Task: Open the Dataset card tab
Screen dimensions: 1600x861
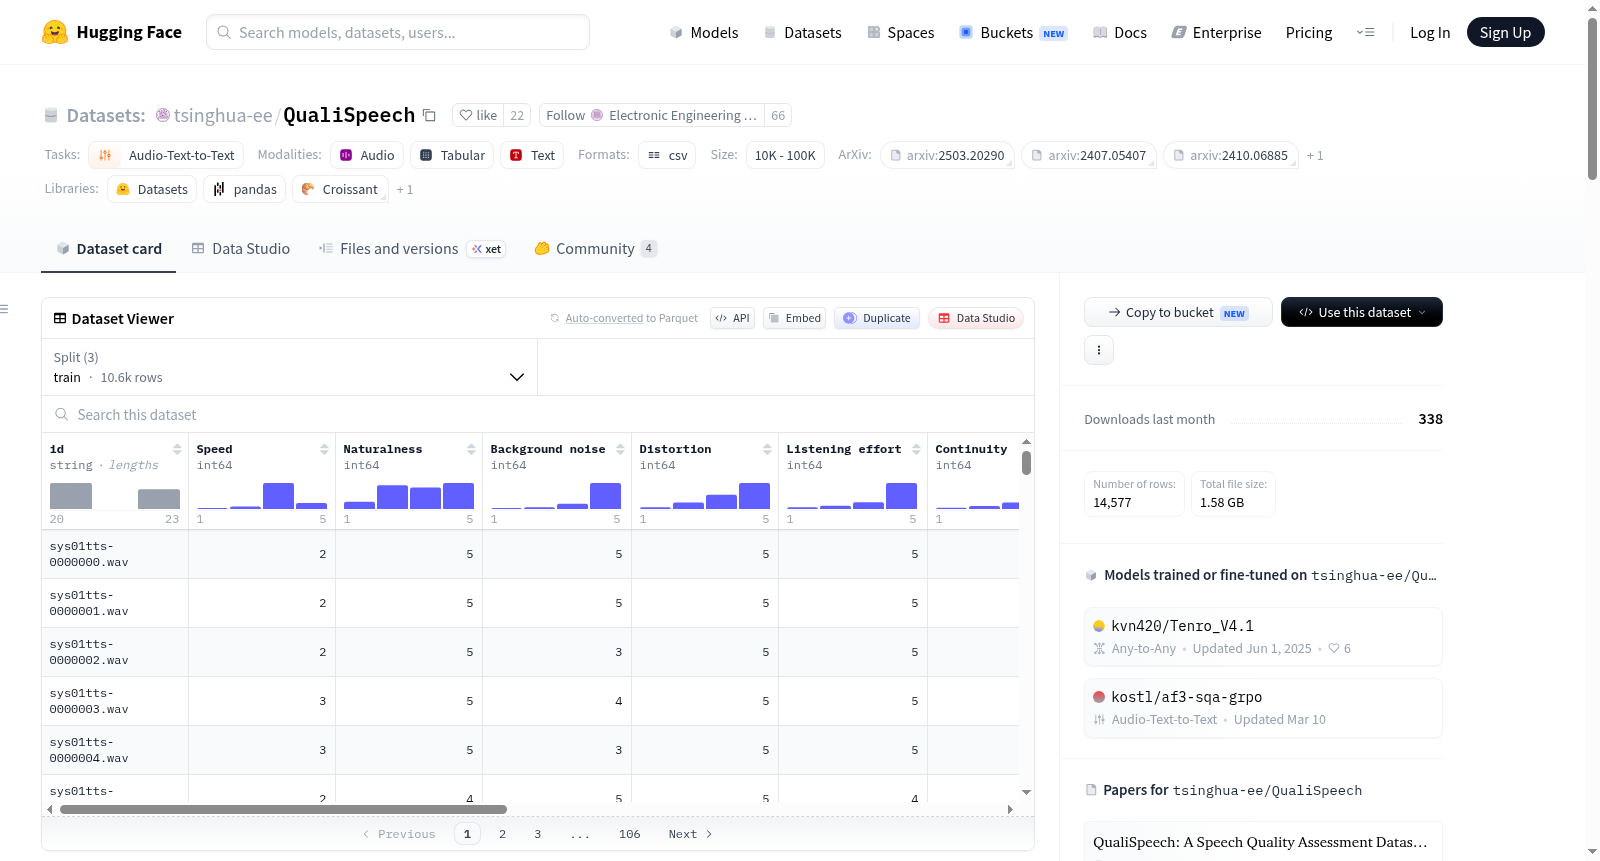Action: [109, 248]
